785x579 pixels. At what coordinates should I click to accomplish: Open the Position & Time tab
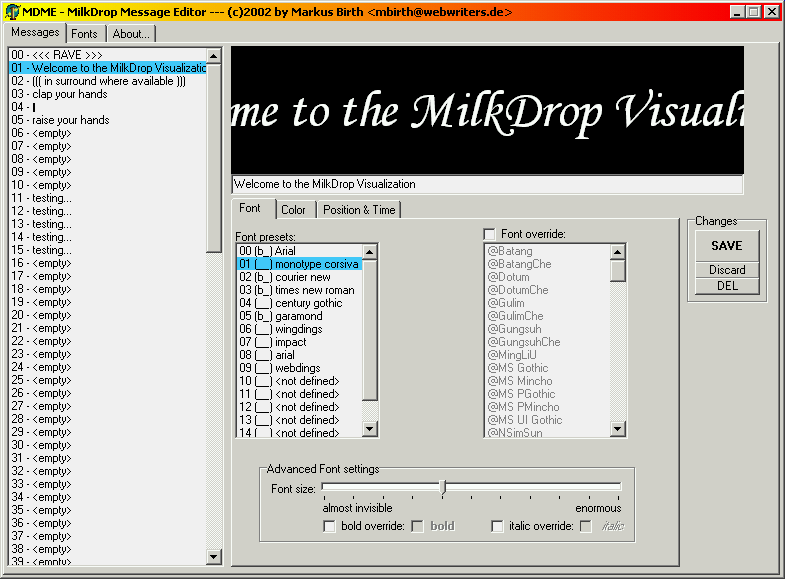point(359,210)
